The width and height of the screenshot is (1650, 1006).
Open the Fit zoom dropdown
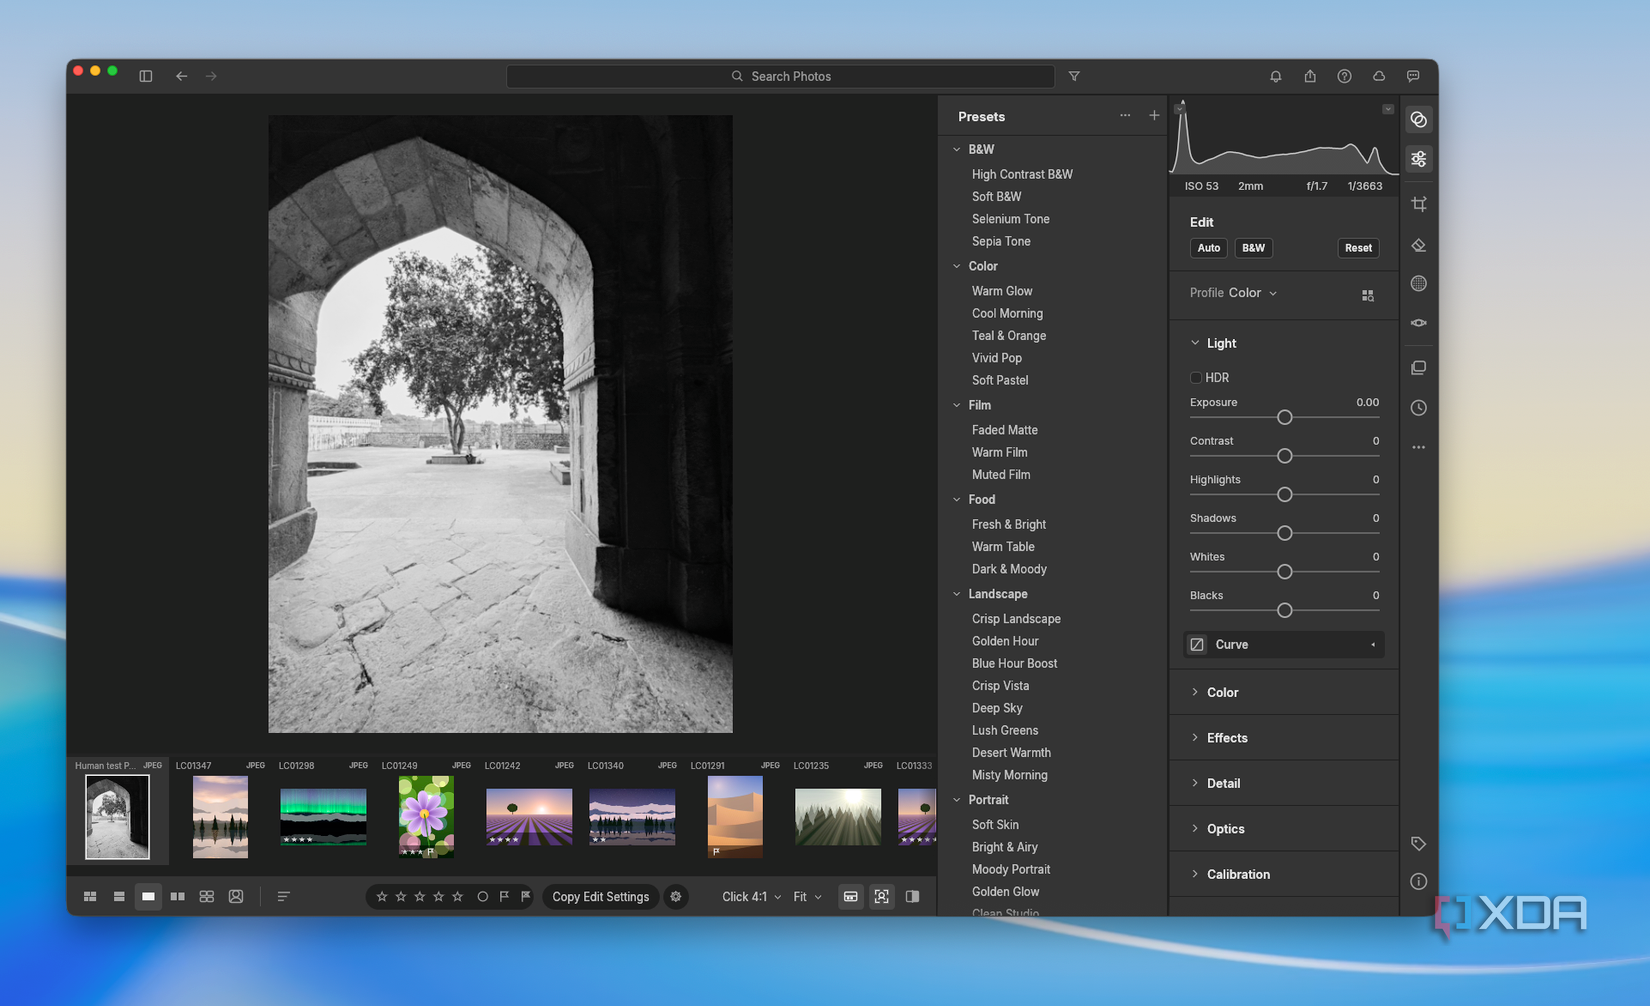click(x=807, y=897)
